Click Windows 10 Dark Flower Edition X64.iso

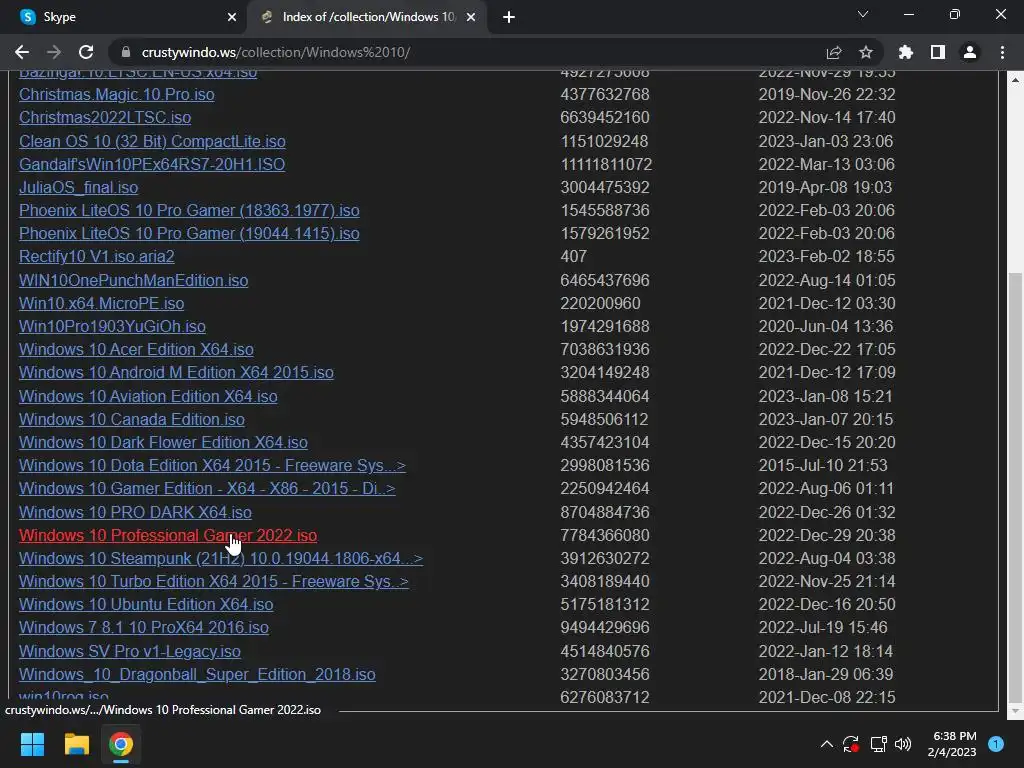pyautogui.click(x=163, y=442)
